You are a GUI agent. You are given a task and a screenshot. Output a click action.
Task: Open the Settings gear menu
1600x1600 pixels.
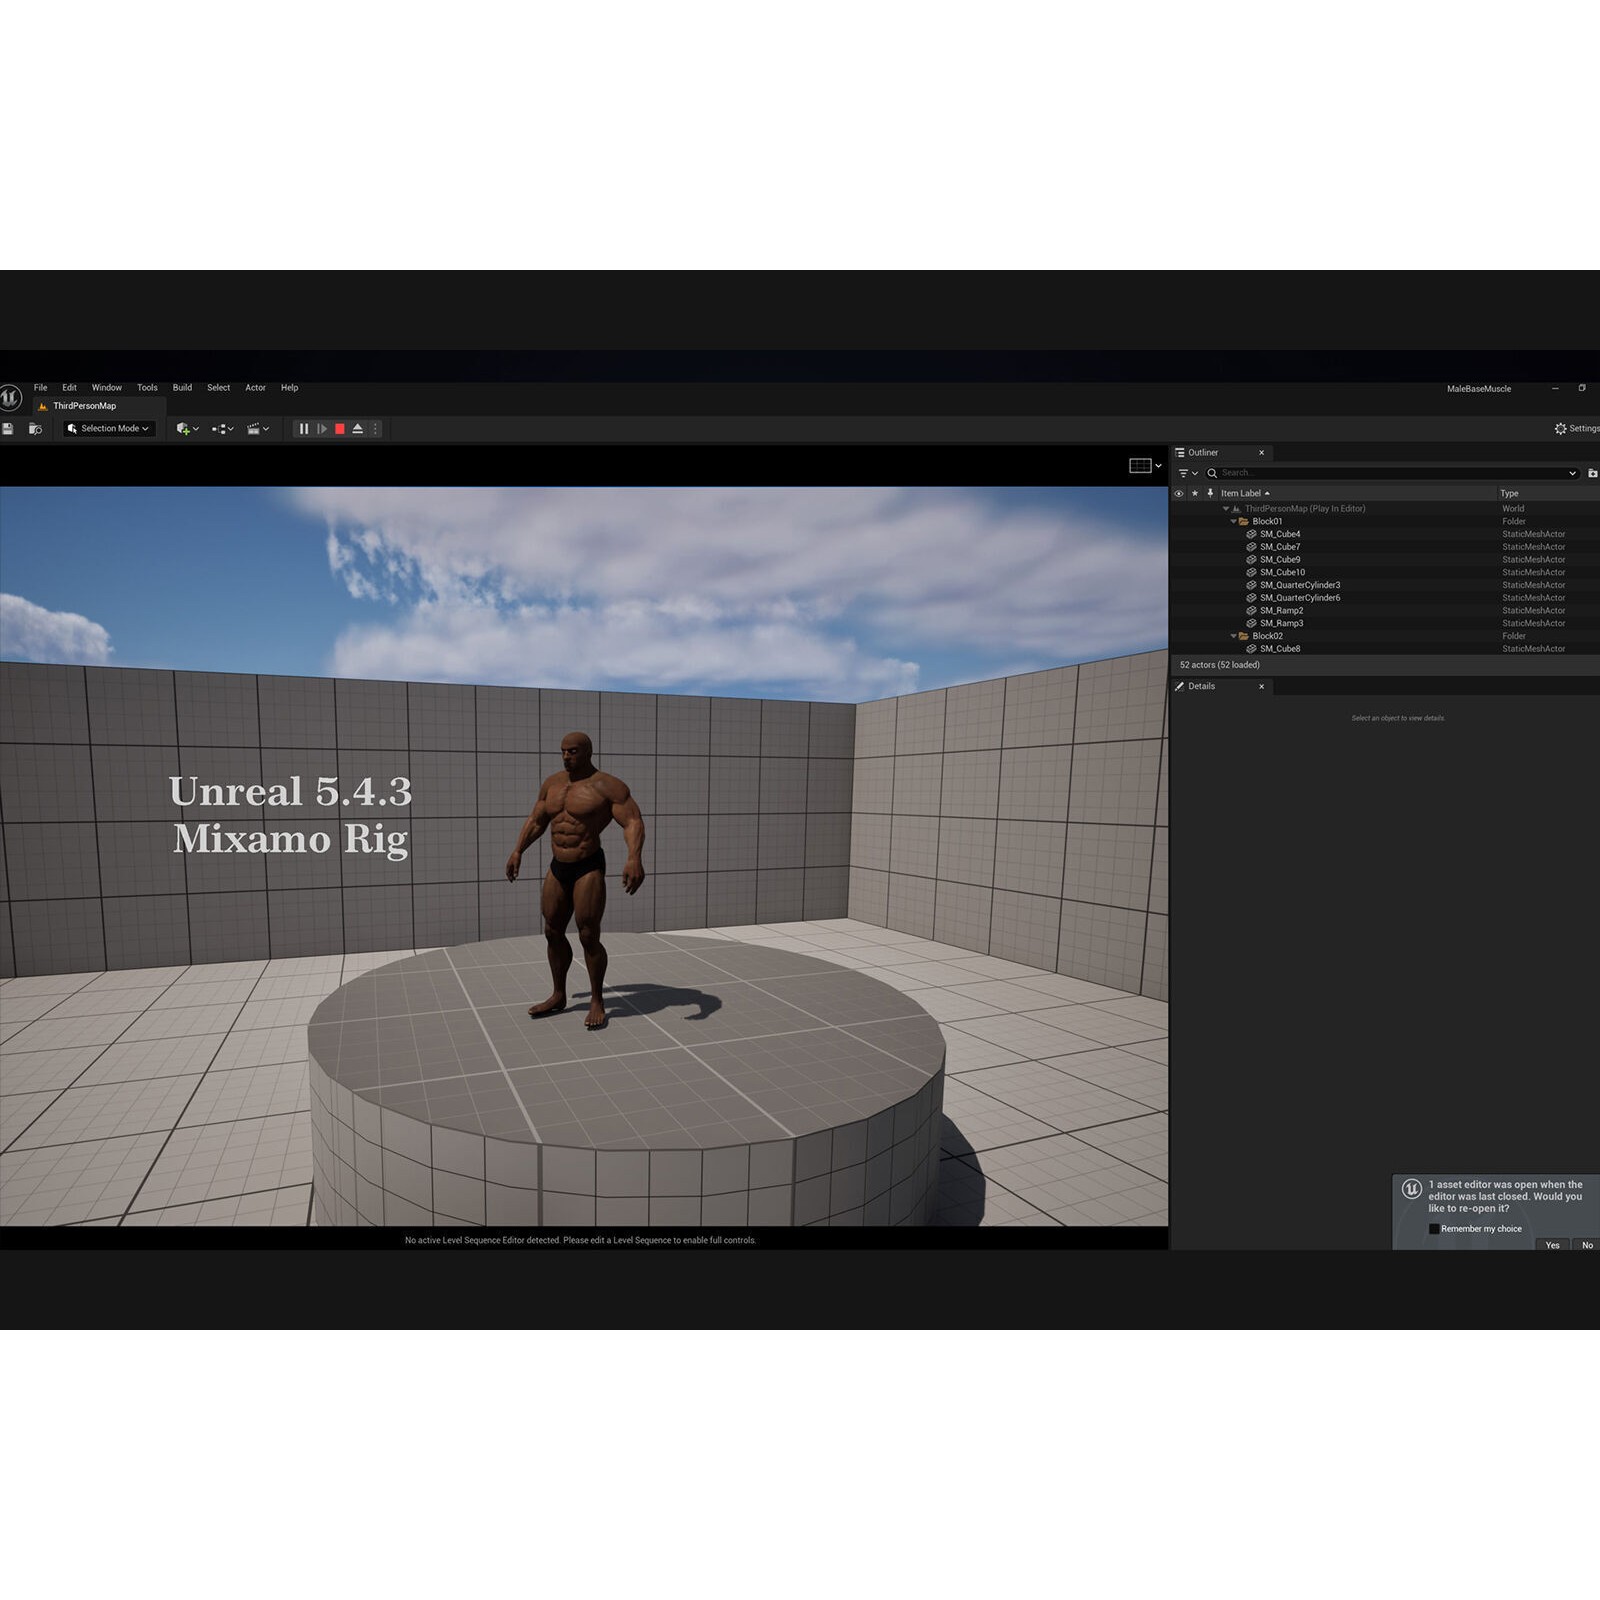pyautogui.click(x=1576, y=429)
